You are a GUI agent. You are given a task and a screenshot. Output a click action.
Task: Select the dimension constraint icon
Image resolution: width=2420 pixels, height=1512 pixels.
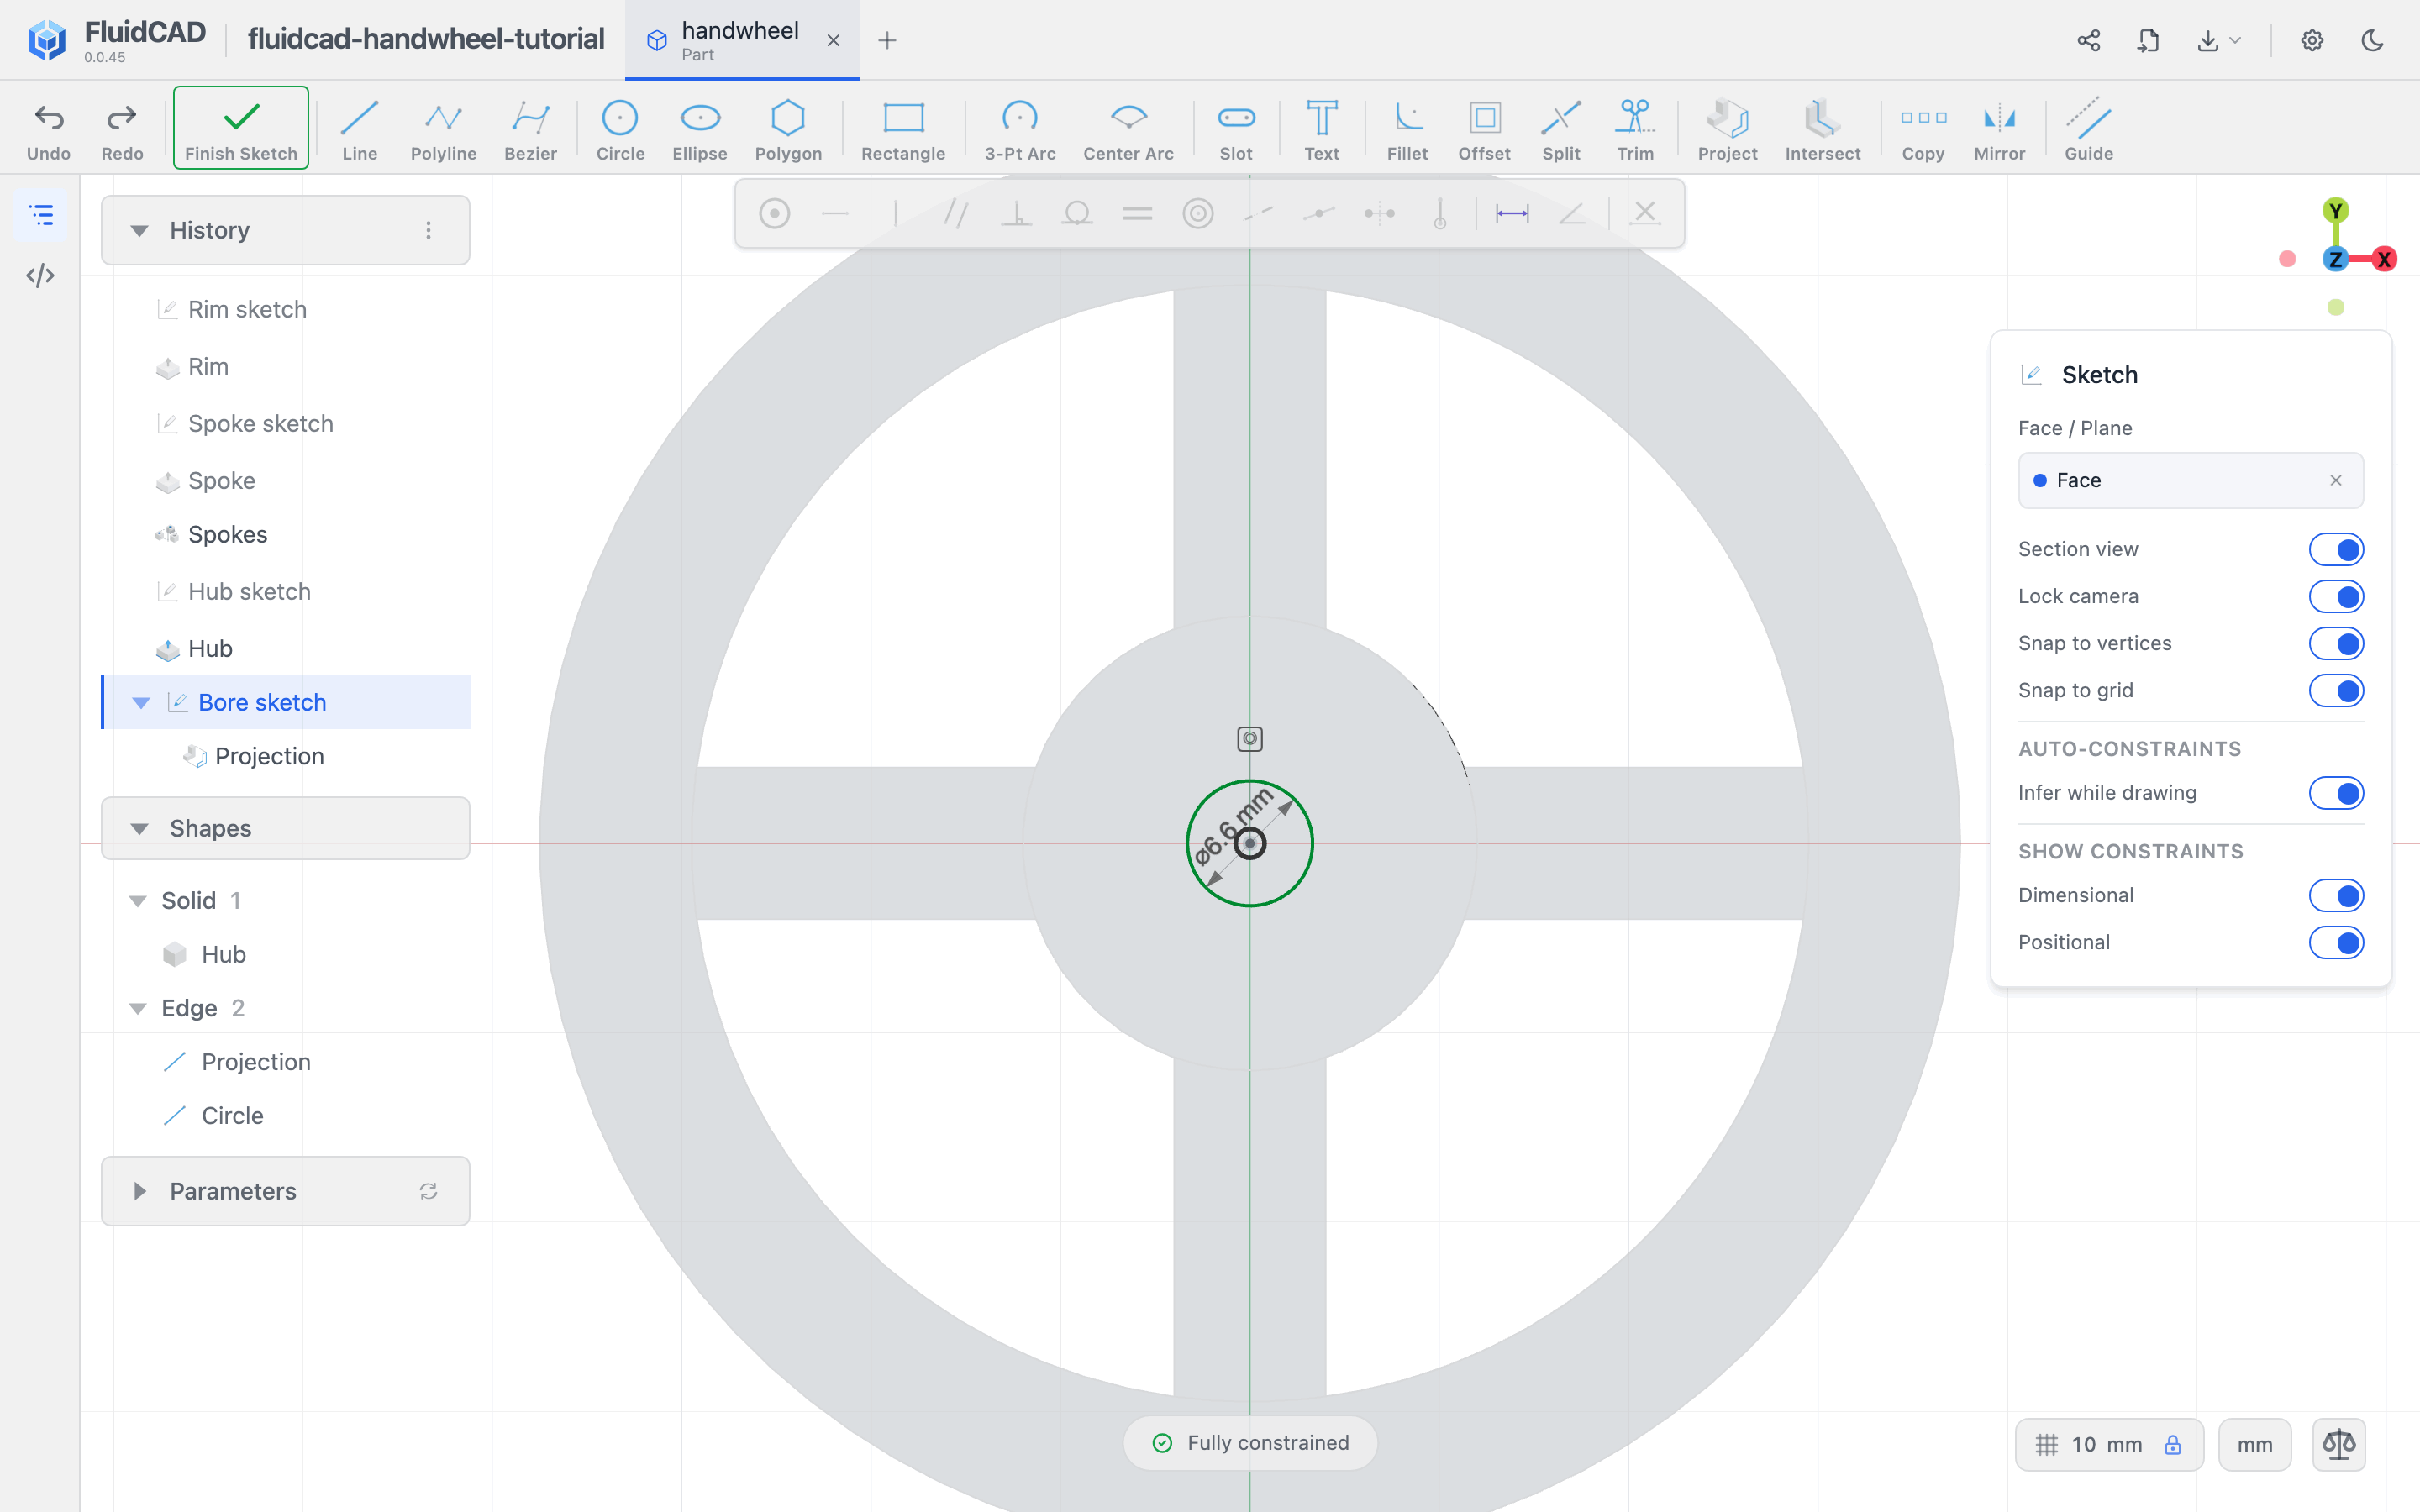(1511, 213)
